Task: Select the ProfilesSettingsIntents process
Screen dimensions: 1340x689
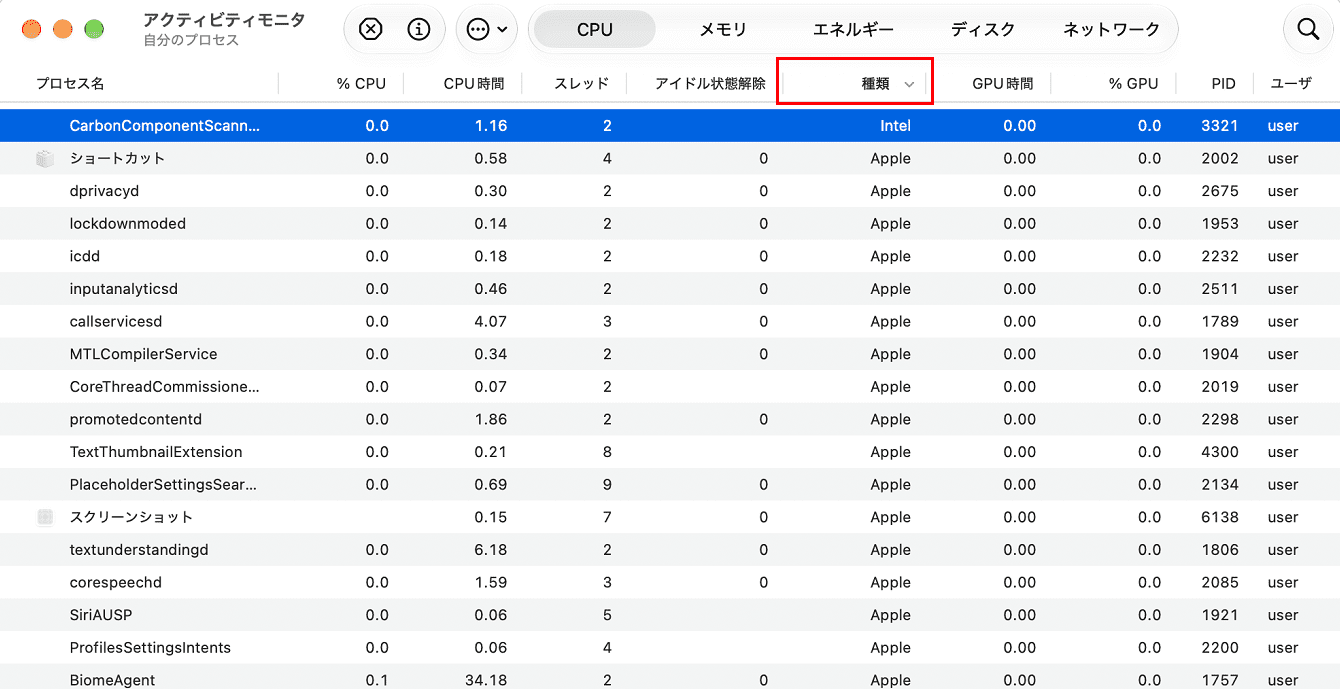Action: [x=670, y=647]
